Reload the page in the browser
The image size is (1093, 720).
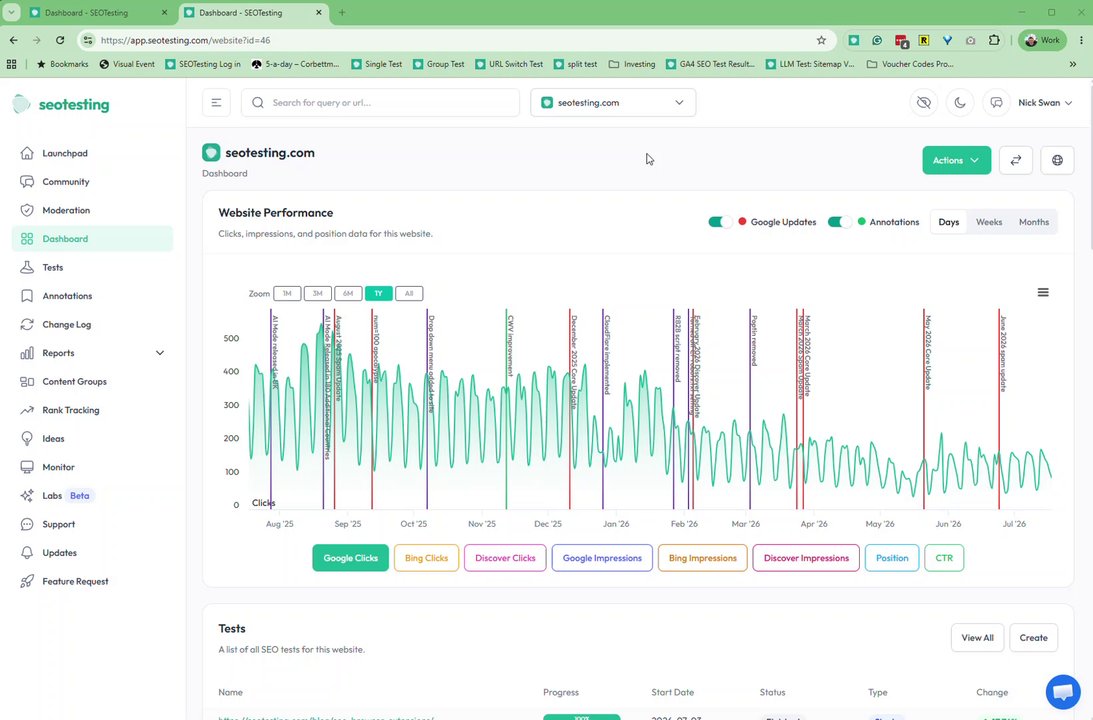point(60,40)
